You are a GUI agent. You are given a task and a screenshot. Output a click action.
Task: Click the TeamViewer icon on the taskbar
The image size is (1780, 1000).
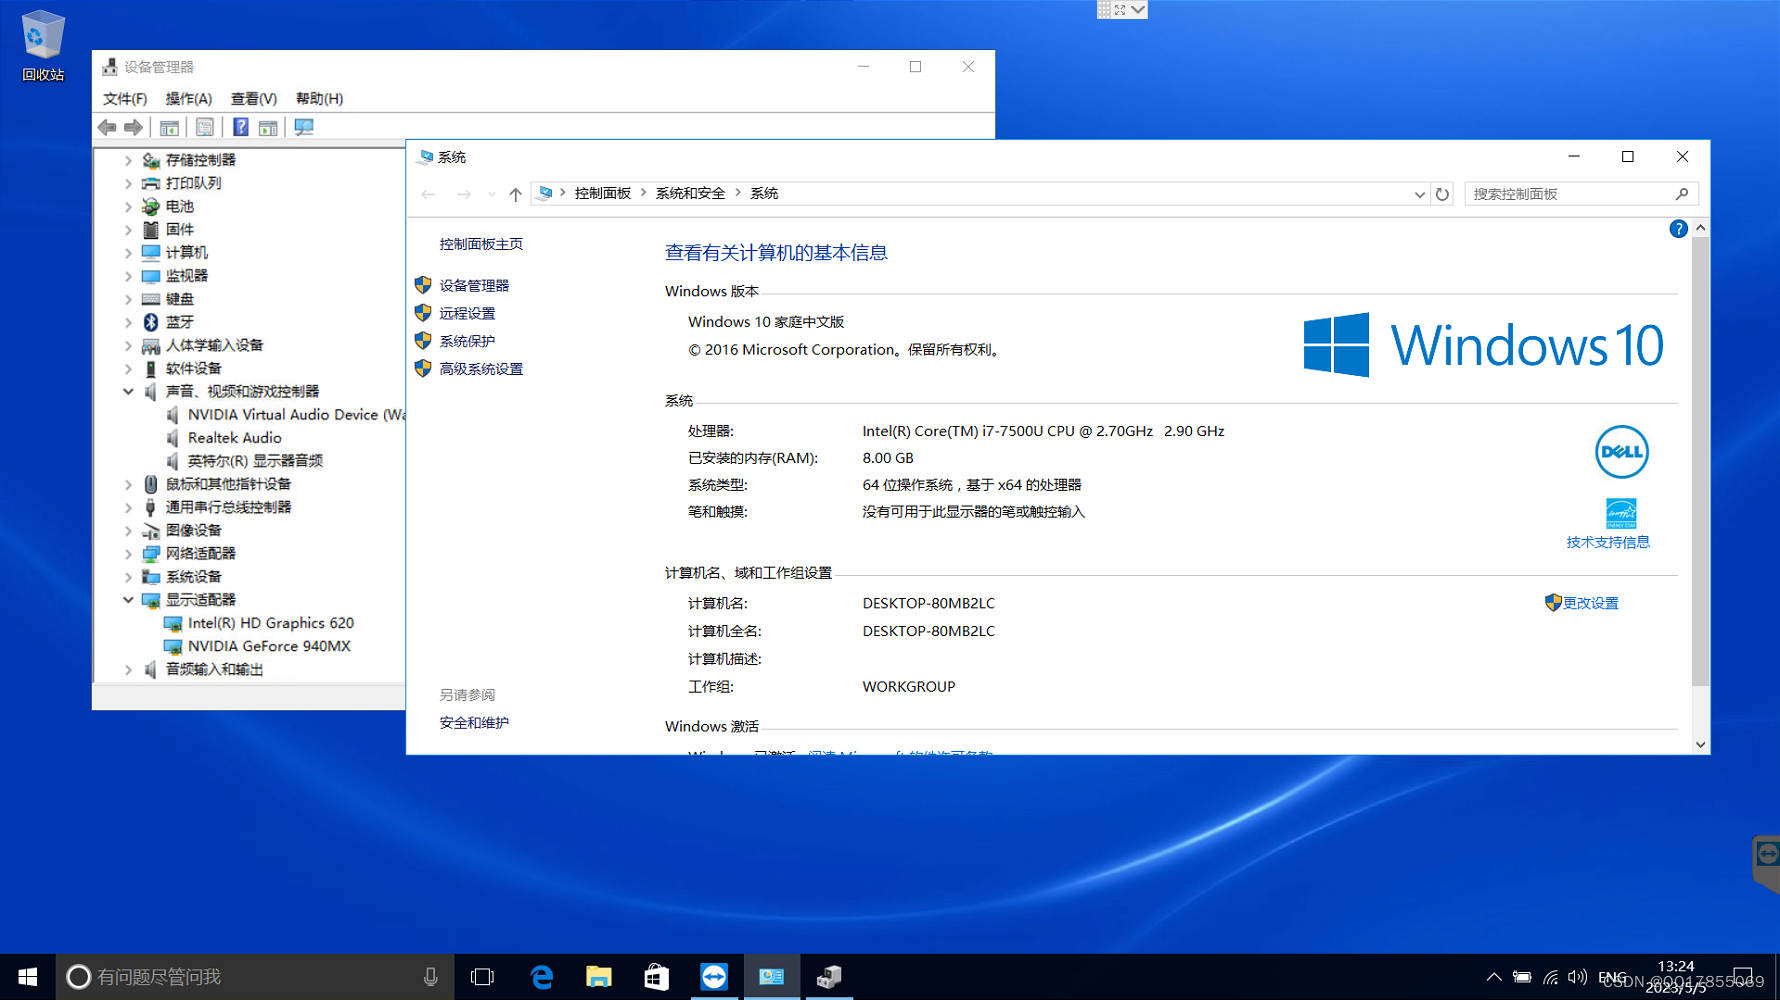click(714, 977)
